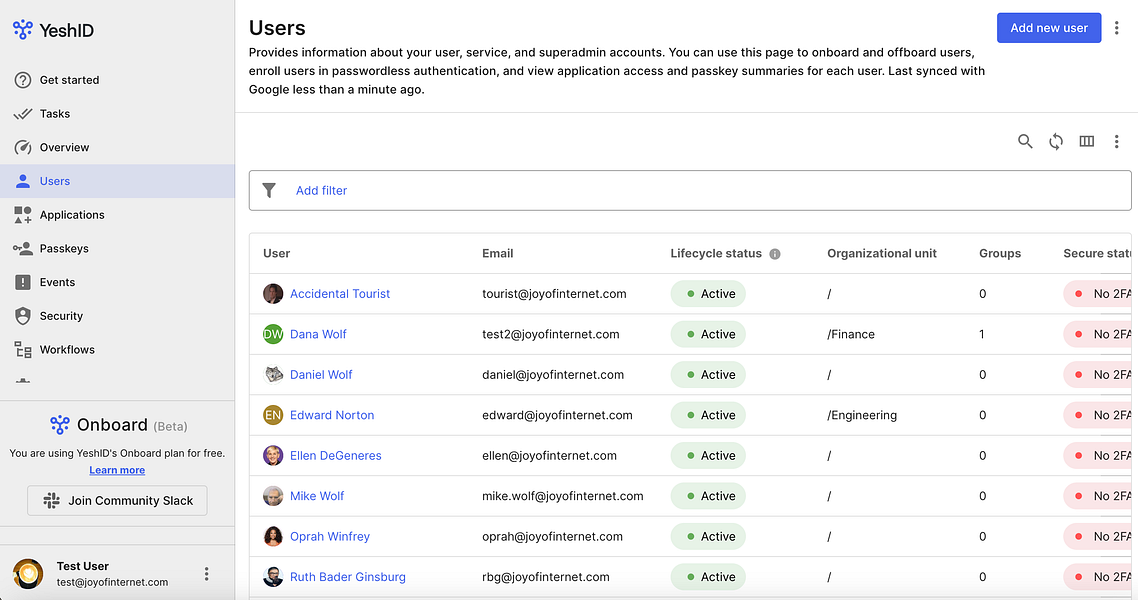Click the filter funnel icon
Viewport: 1138px width, 600px height.
point(269,190)
